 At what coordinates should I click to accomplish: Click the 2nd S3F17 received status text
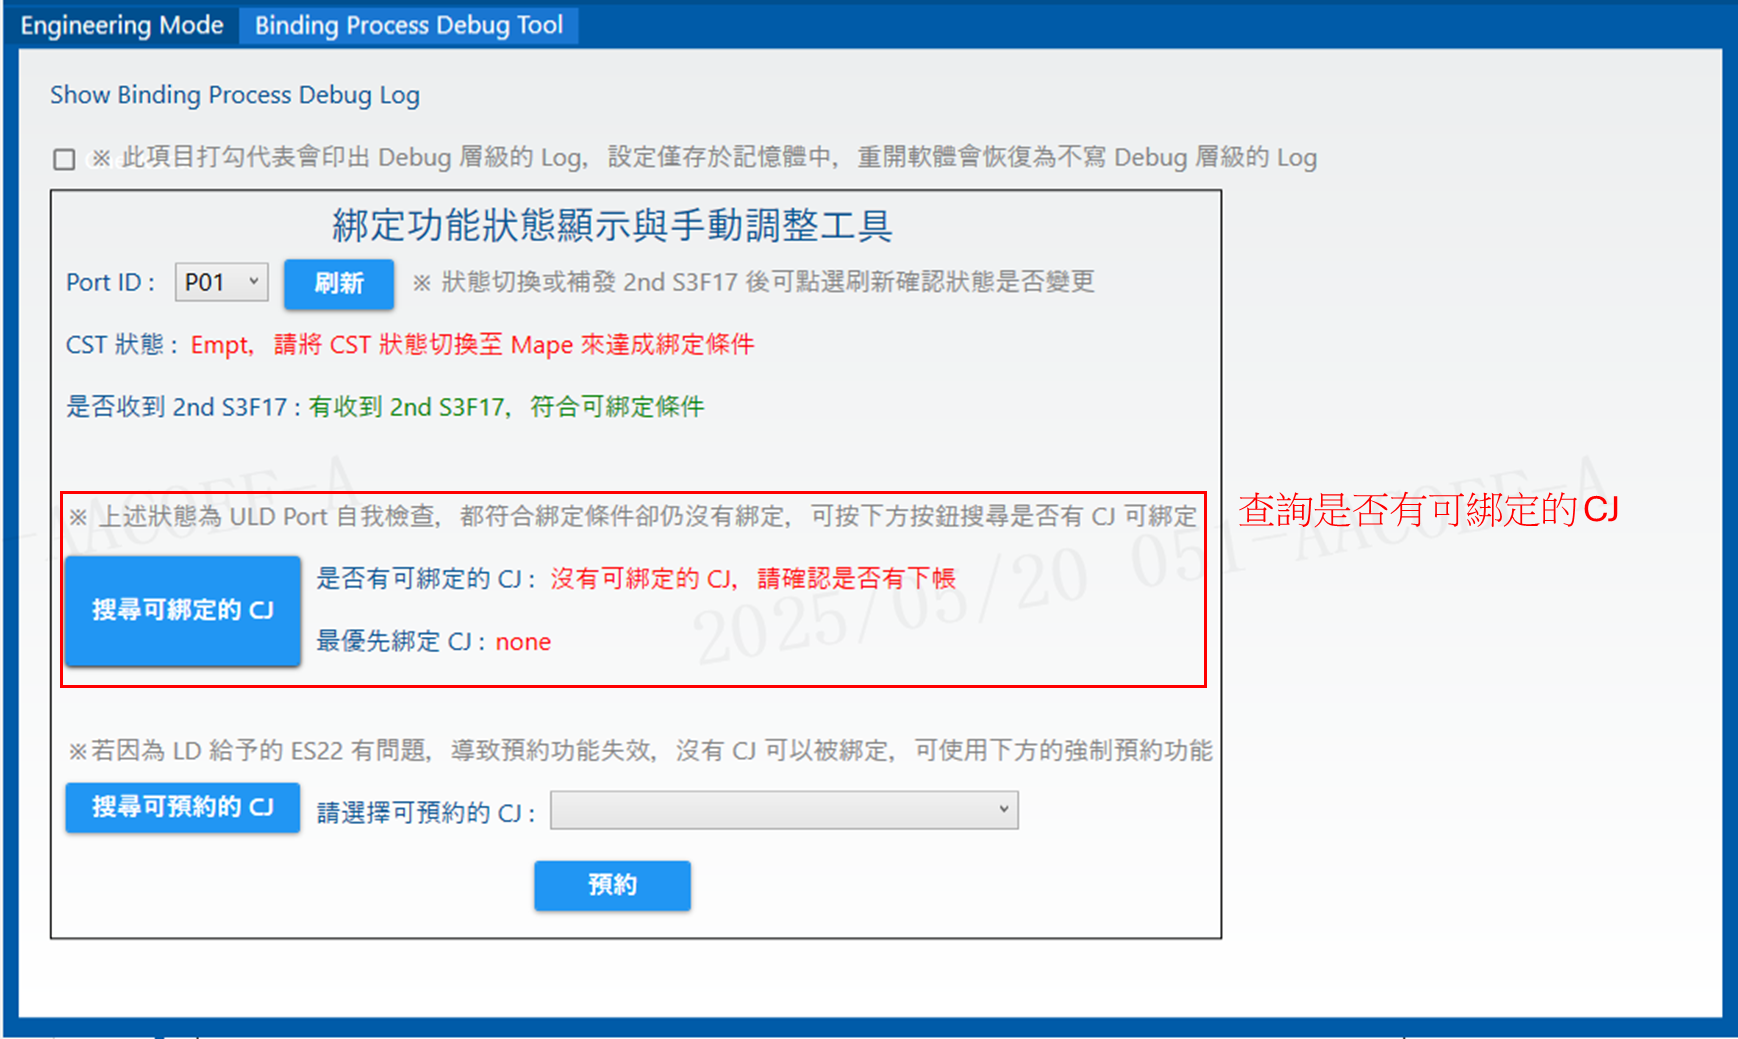point(506,407)
